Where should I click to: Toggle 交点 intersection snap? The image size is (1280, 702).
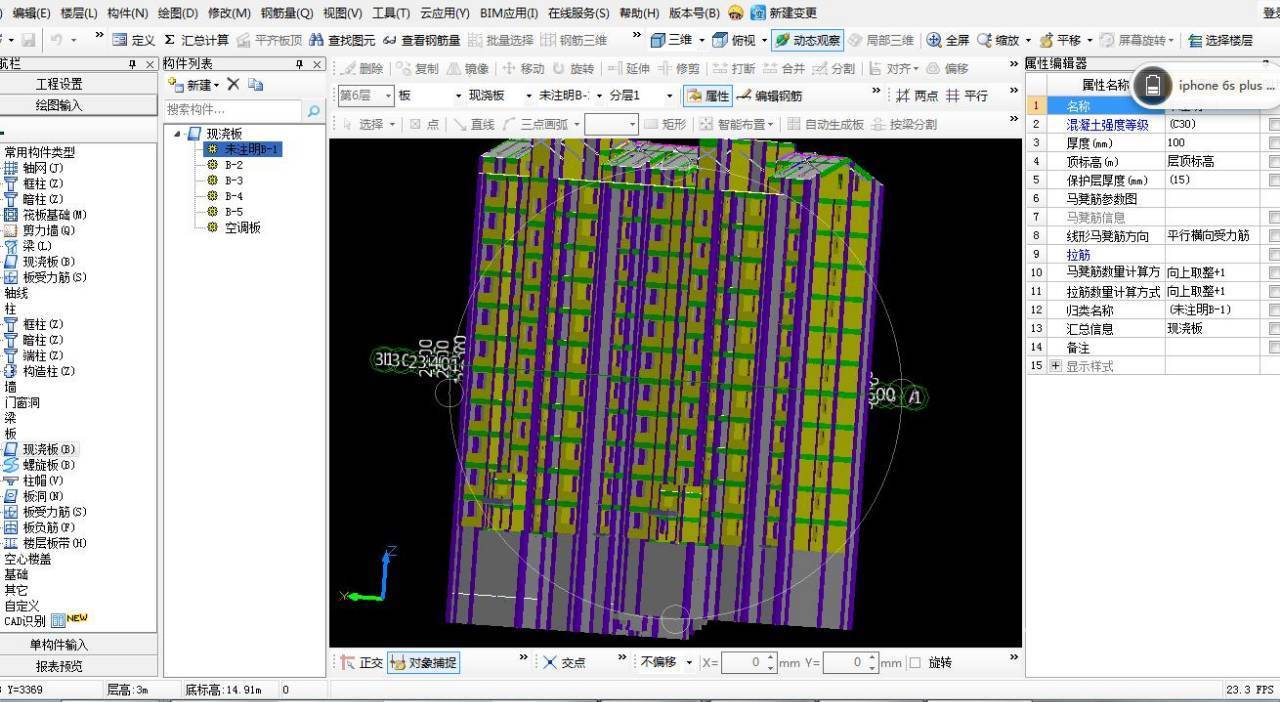pyautogui.click(x=564, y=662)
